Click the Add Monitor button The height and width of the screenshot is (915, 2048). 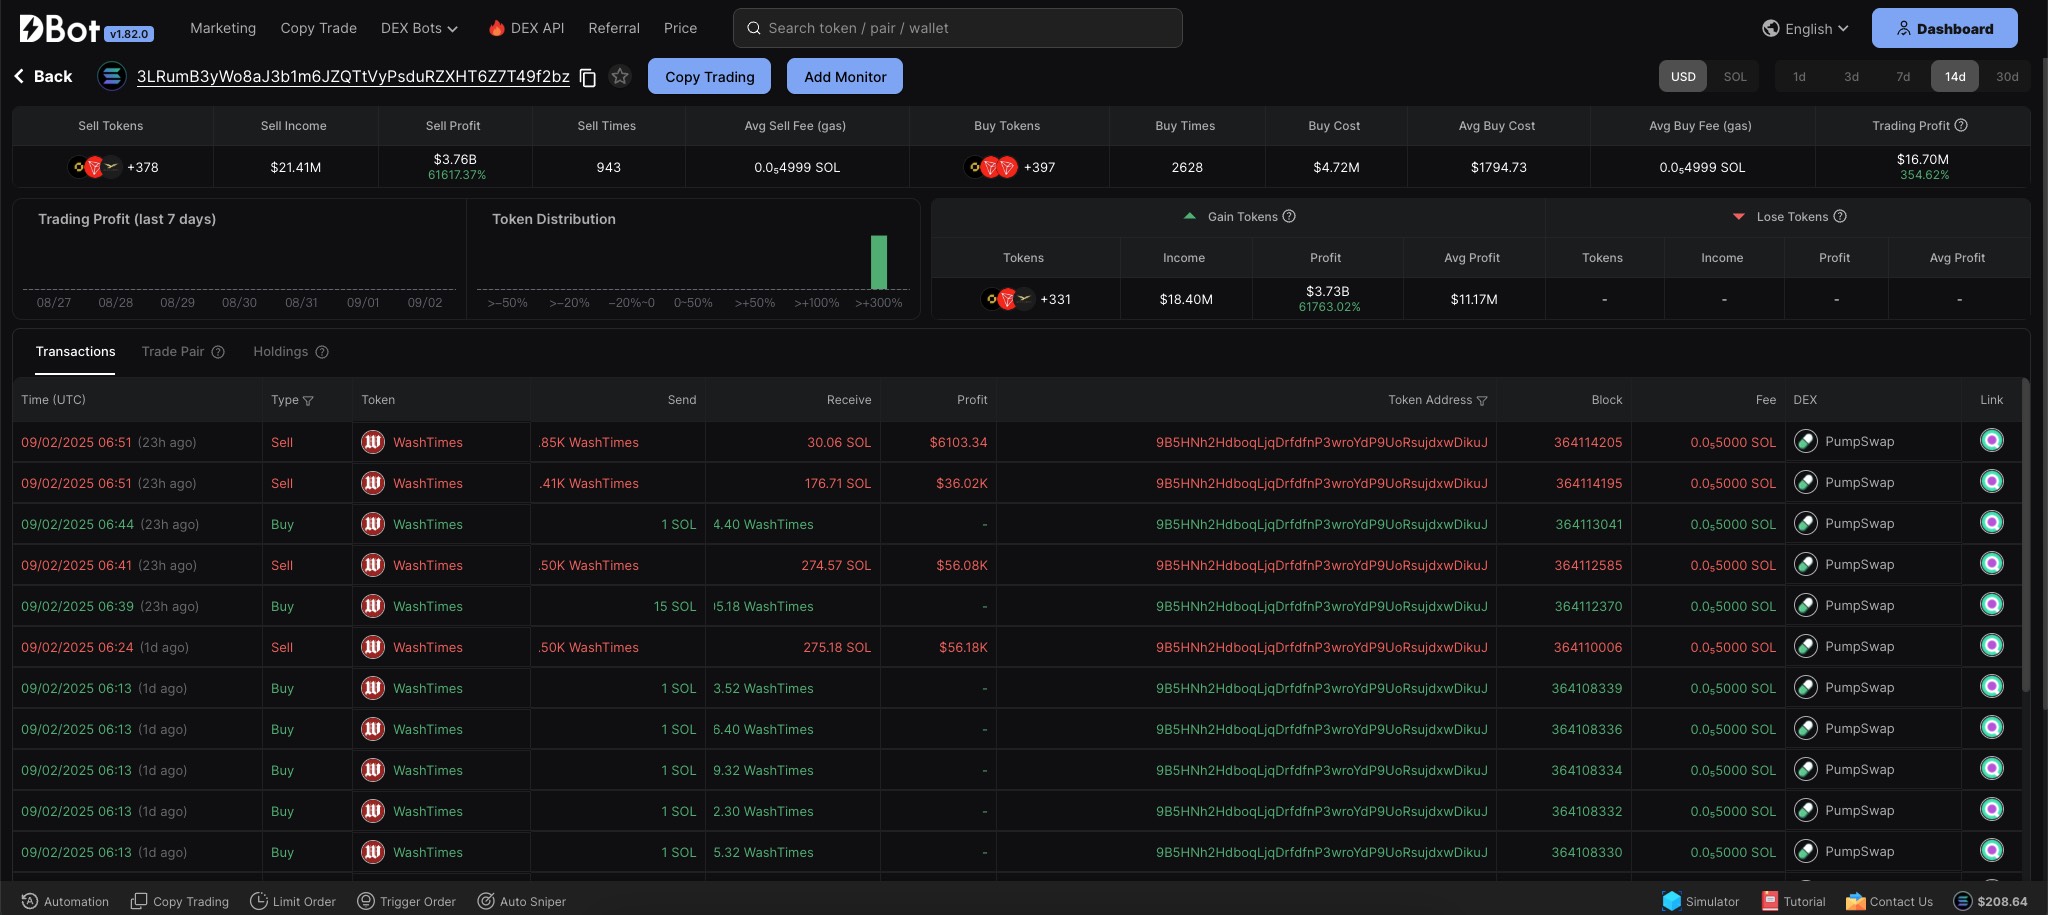pos(845,77)
